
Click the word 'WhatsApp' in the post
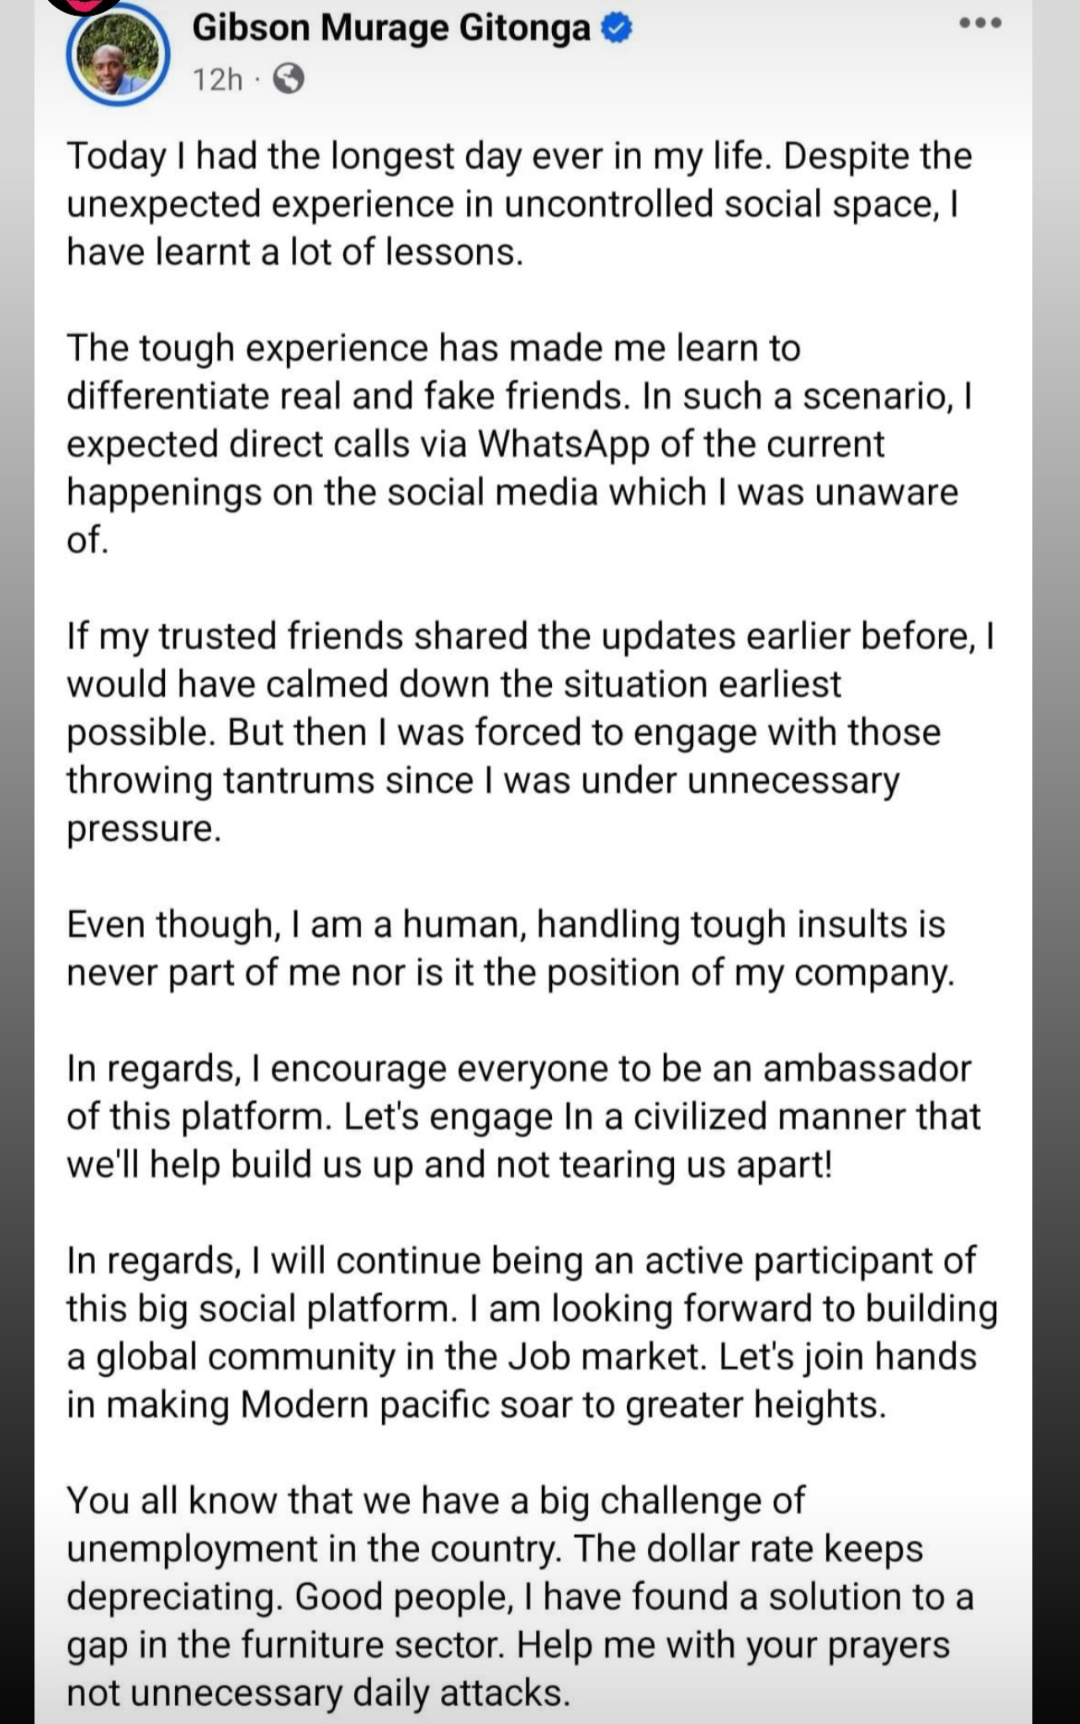click(563, 444)
